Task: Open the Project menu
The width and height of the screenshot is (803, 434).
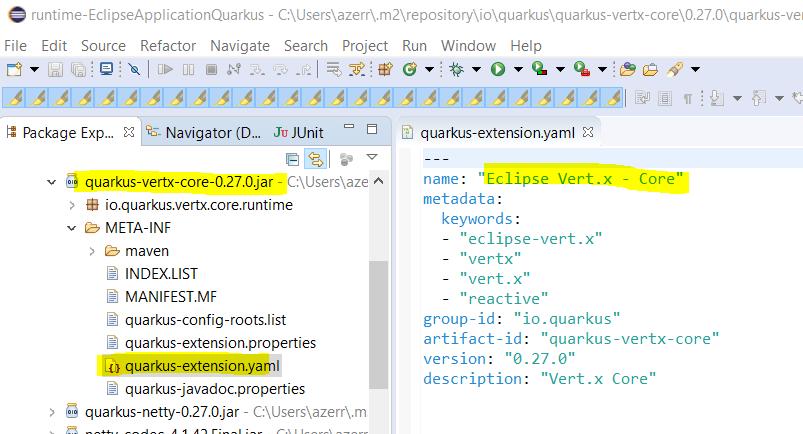Action: click(365, 46)
